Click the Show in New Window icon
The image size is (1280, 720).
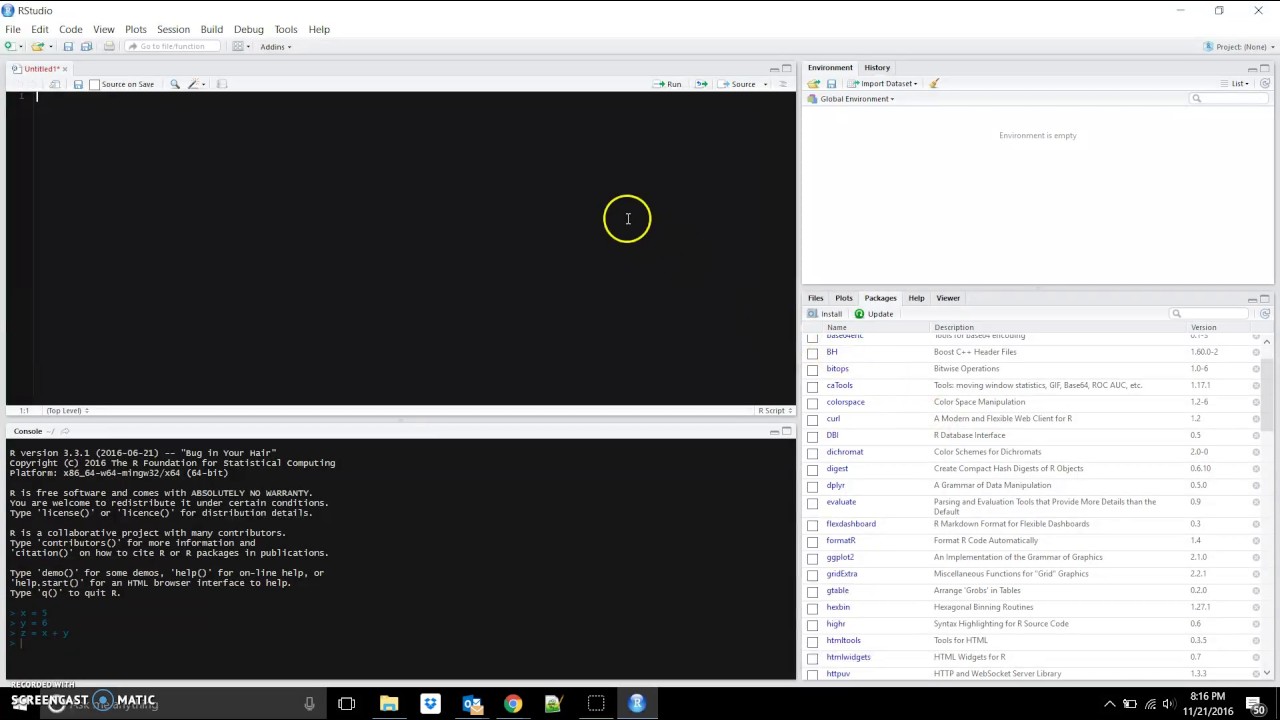point(55,84)
